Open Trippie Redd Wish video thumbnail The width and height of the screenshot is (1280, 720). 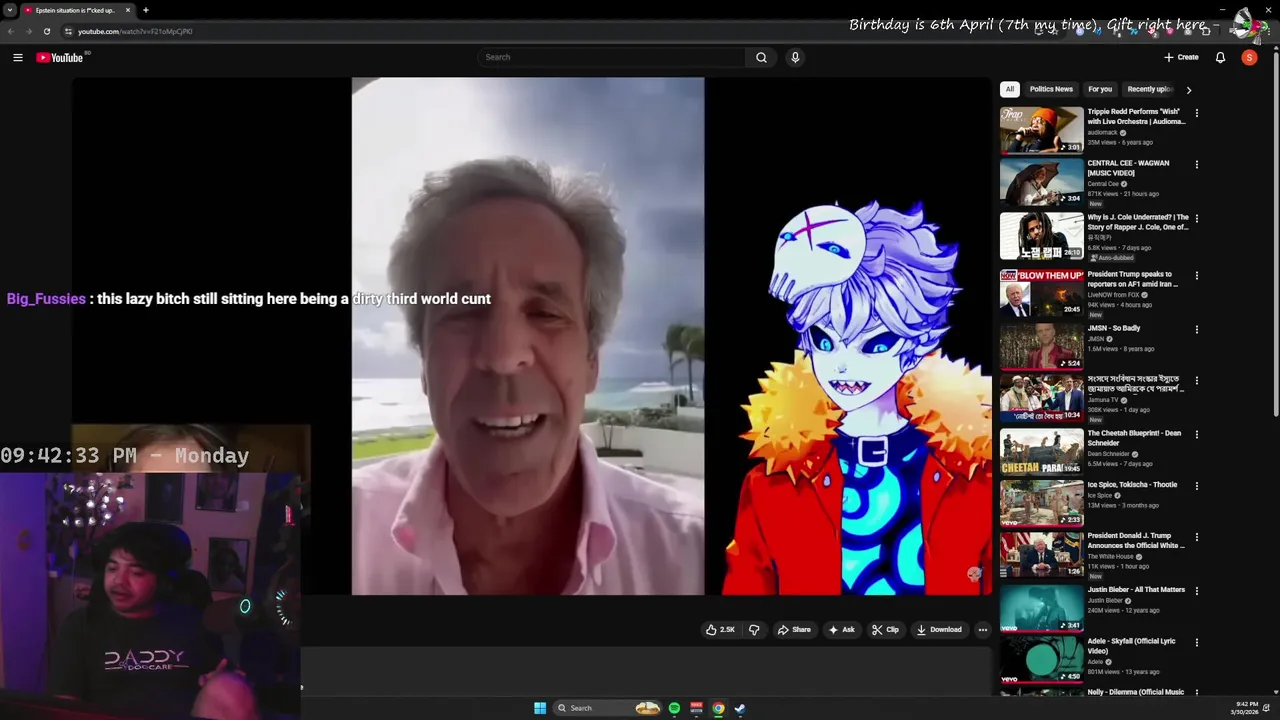pyautogui.click(x=1042, y=130)
